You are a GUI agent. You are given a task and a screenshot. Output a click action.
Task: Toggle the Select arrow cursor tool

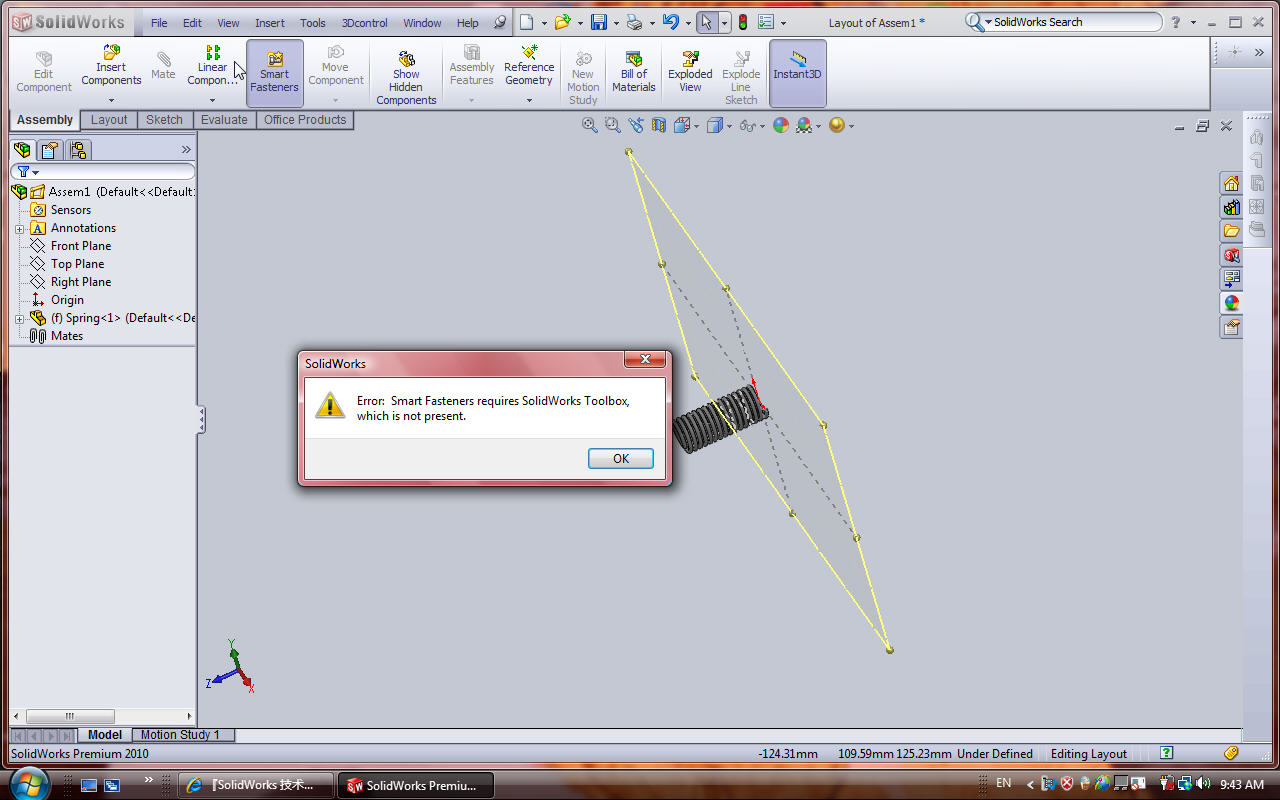705,22
